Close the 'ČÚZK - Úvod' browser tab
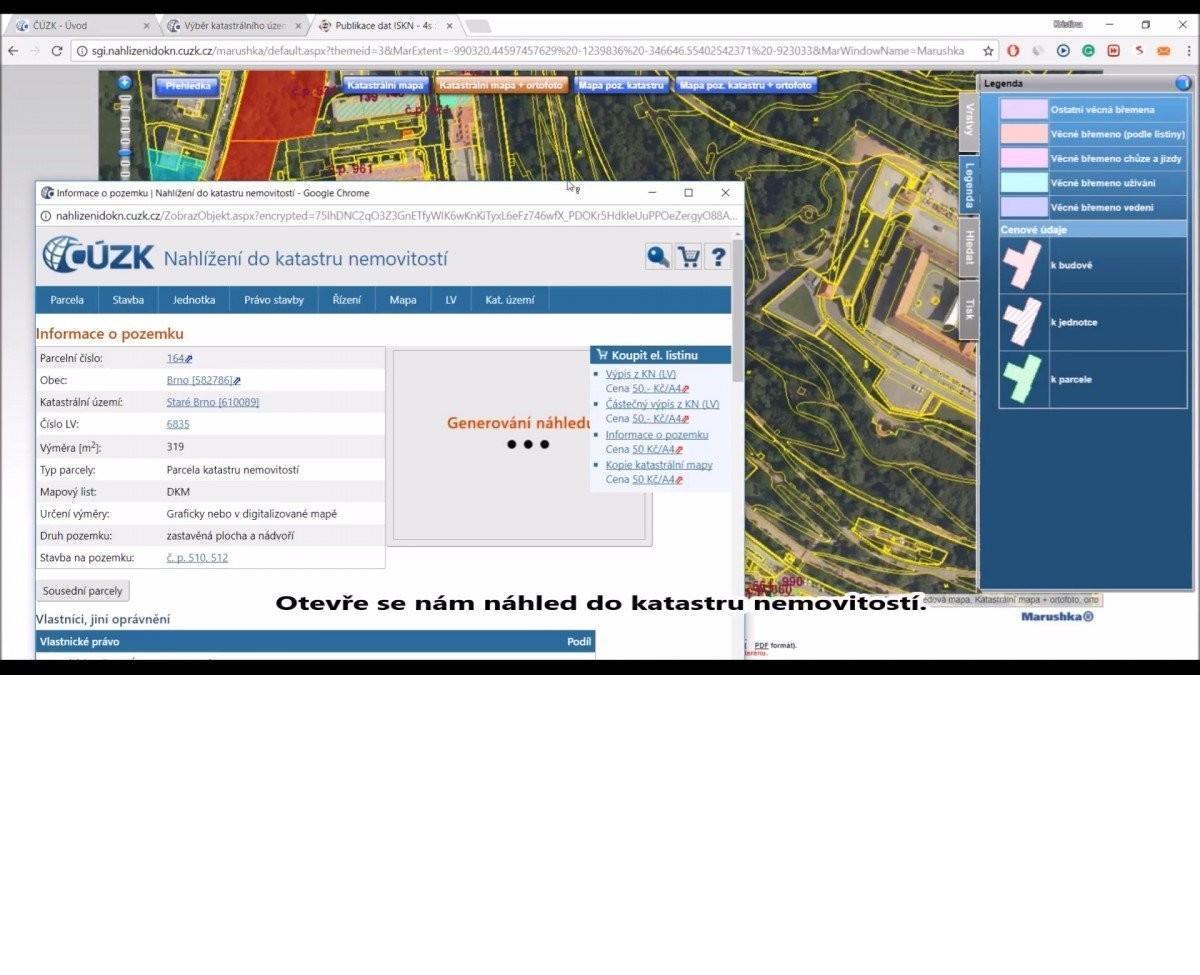The image size is (1200, 975). pos(146,26)
